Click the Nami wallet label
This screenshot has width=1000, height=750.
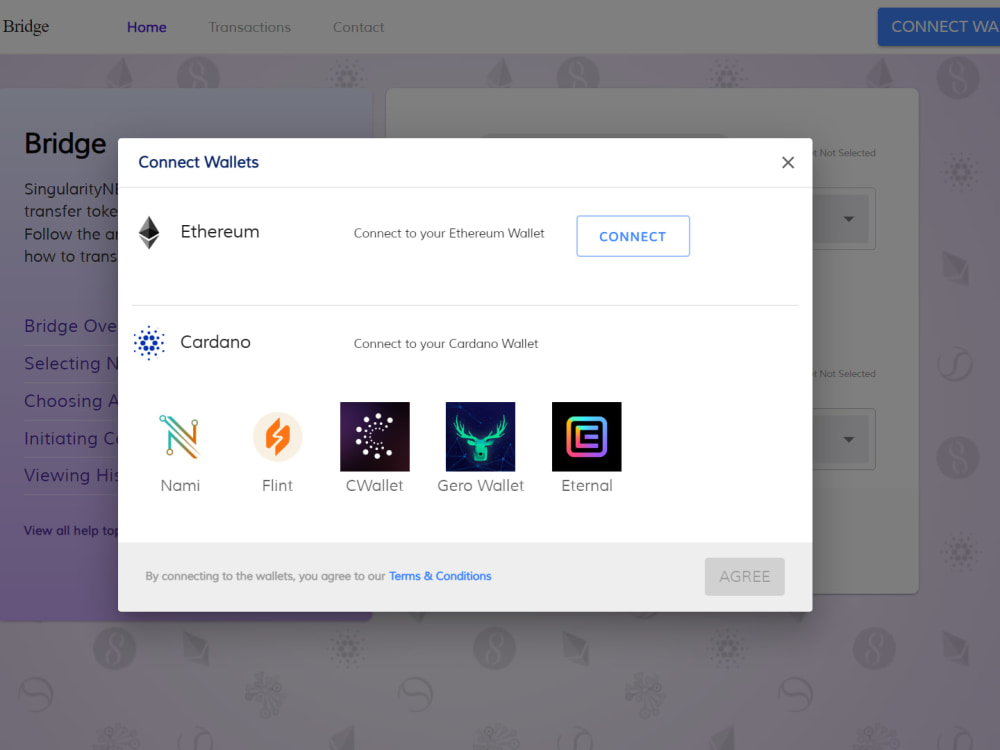point(180,486)
